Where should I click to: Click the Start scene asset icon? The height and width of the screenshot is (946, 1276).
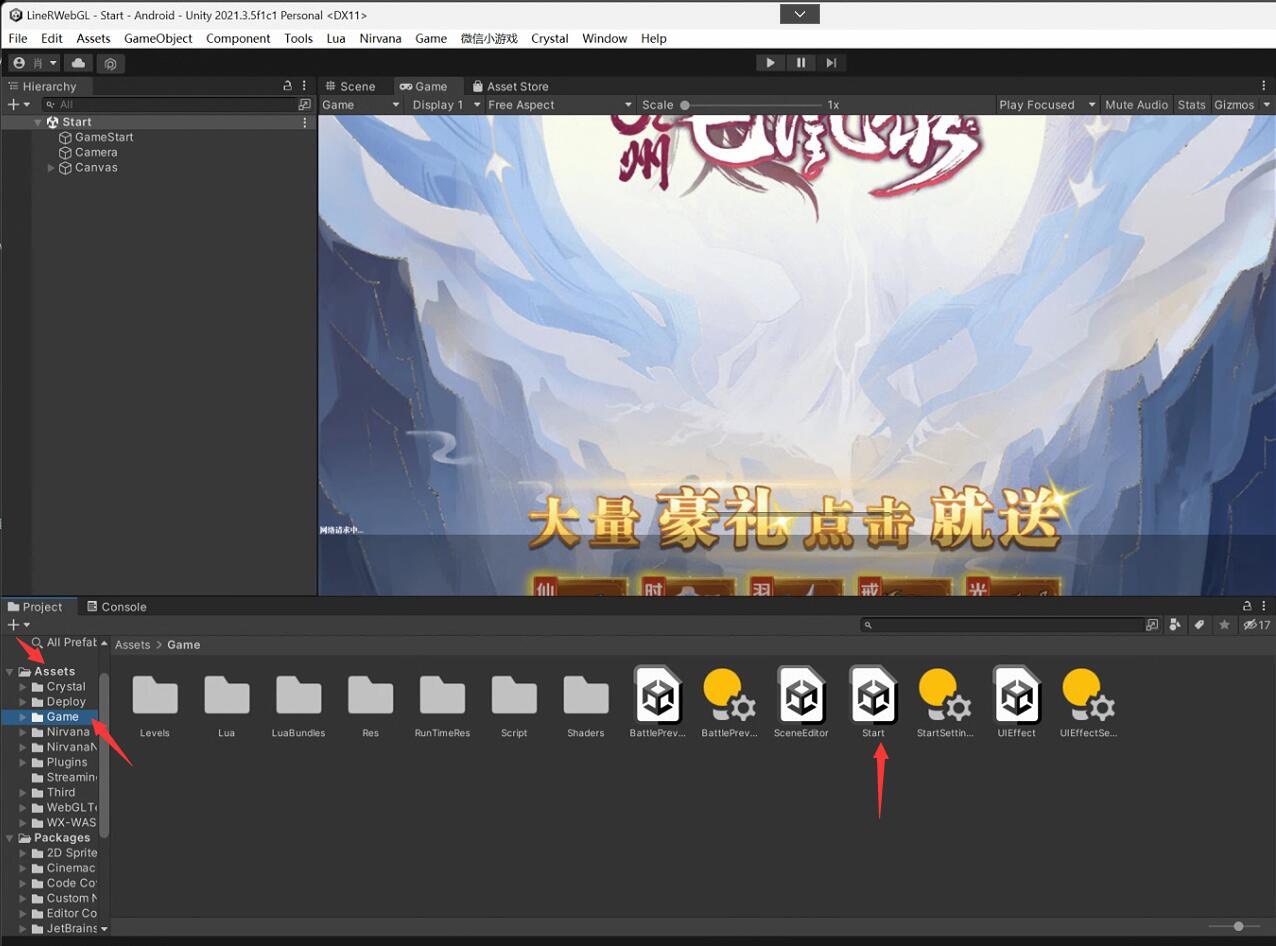click(873, 696)
